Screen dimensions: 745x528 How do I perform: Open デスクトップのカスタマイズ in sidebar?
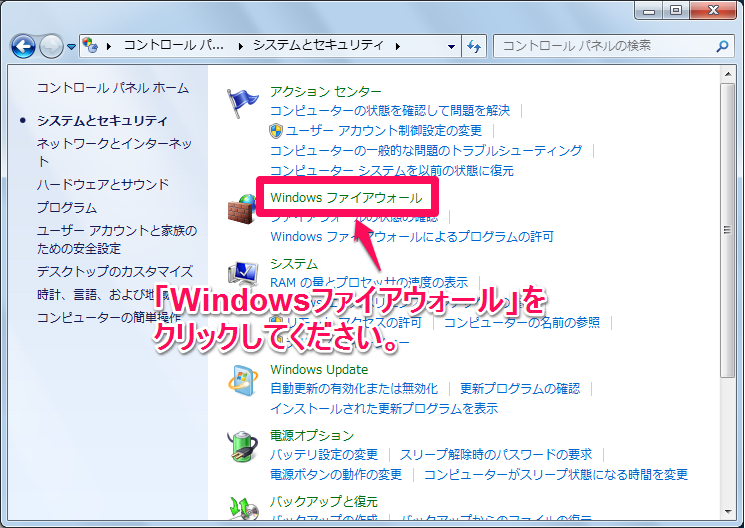[x=115, y=272]
